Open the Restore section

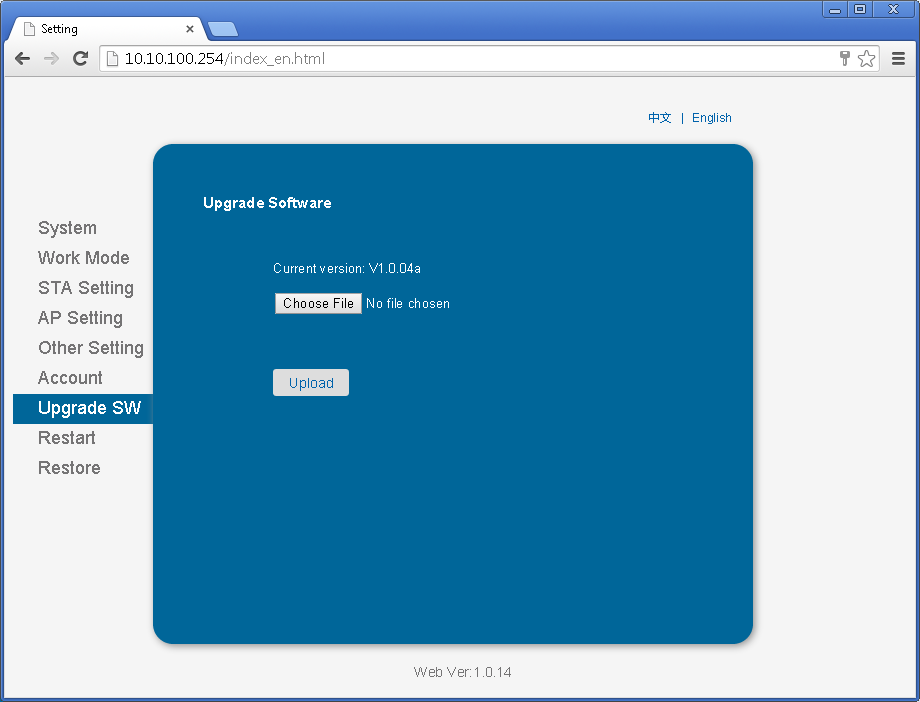click(x=69, y=468)
